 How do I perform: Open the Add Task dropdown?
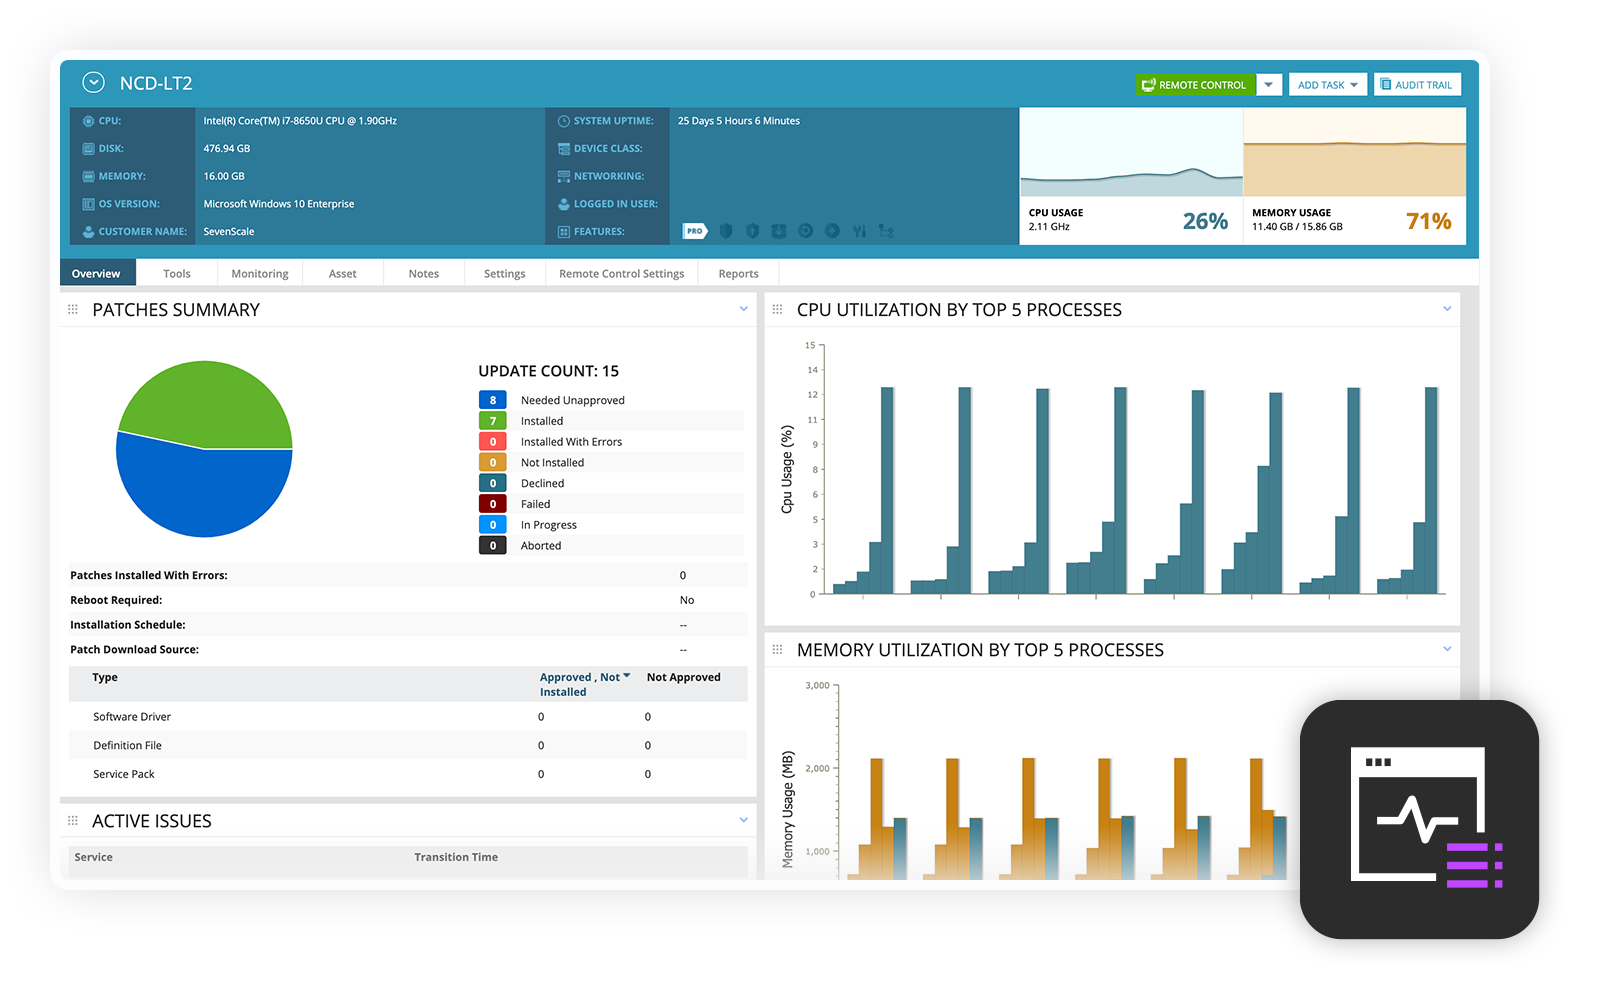click(1327, 85)
